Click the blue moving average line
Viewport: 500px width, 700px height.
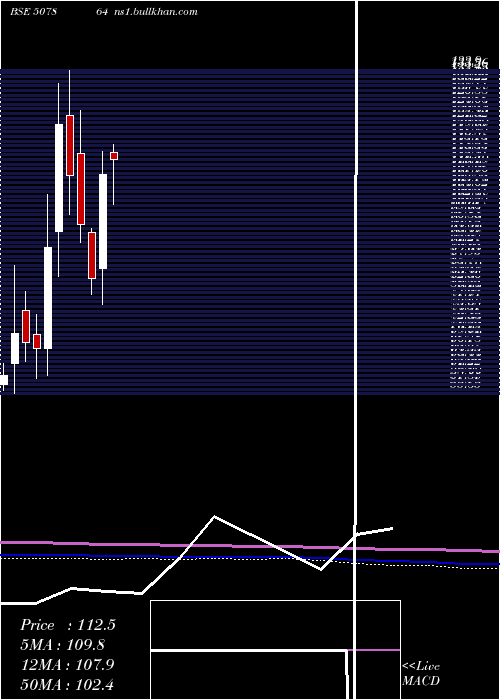tap(250, 558)
